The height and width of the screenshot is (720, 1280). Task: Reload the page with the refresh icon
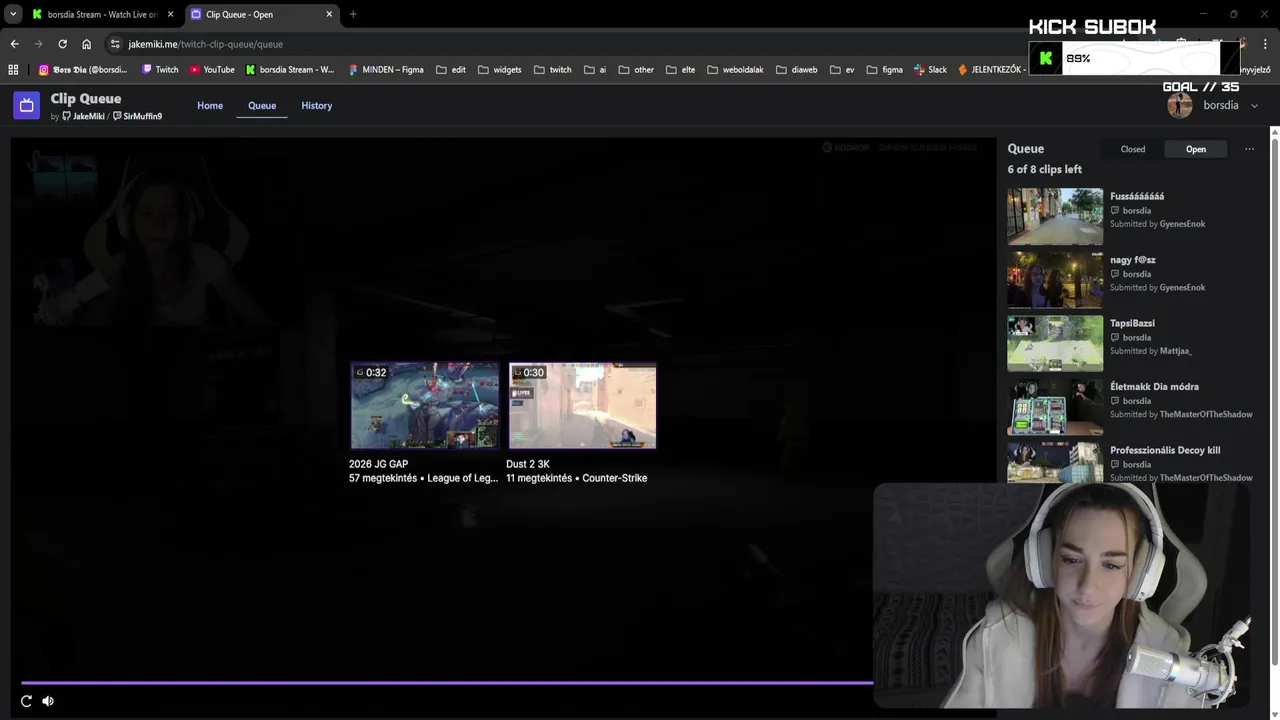62,44
